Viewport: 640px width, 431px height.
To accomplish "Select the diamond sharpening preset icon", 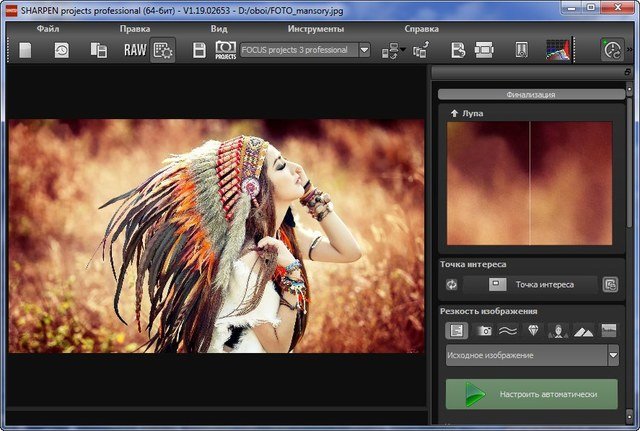I will (533, 331).
